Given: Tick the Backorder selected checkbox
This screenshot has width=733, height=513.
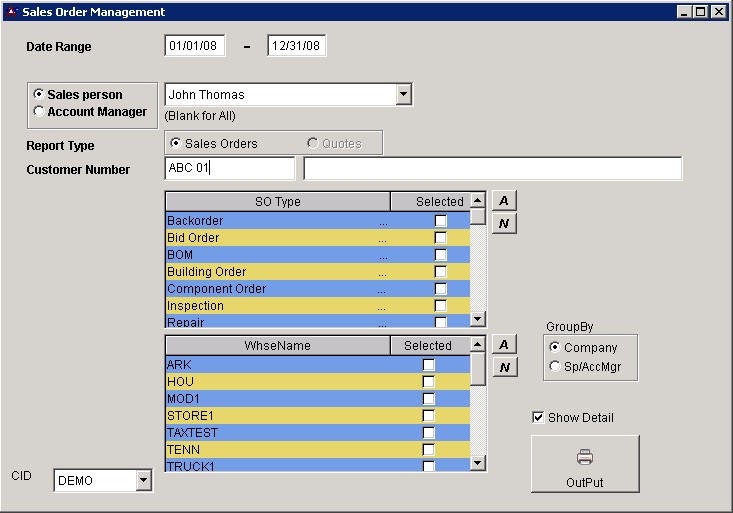Looking at the screenshot, I should tap(440, 221).
